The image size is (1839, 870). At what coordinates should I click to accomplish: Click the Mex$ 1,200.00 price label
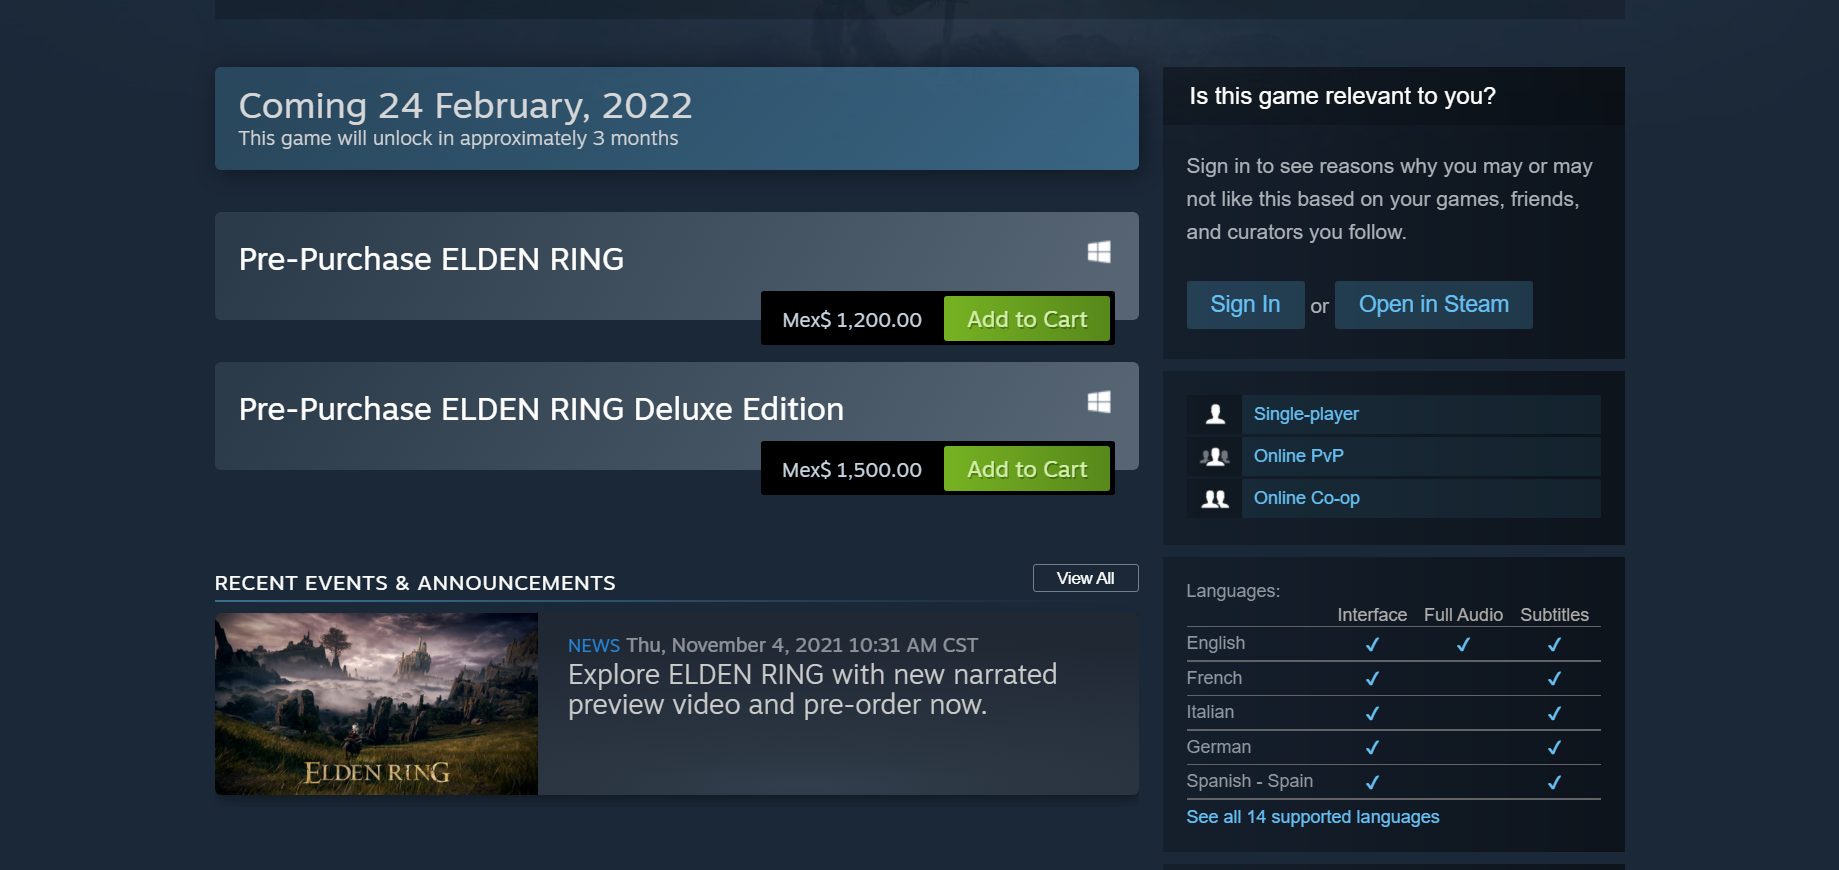pos(852,320)
